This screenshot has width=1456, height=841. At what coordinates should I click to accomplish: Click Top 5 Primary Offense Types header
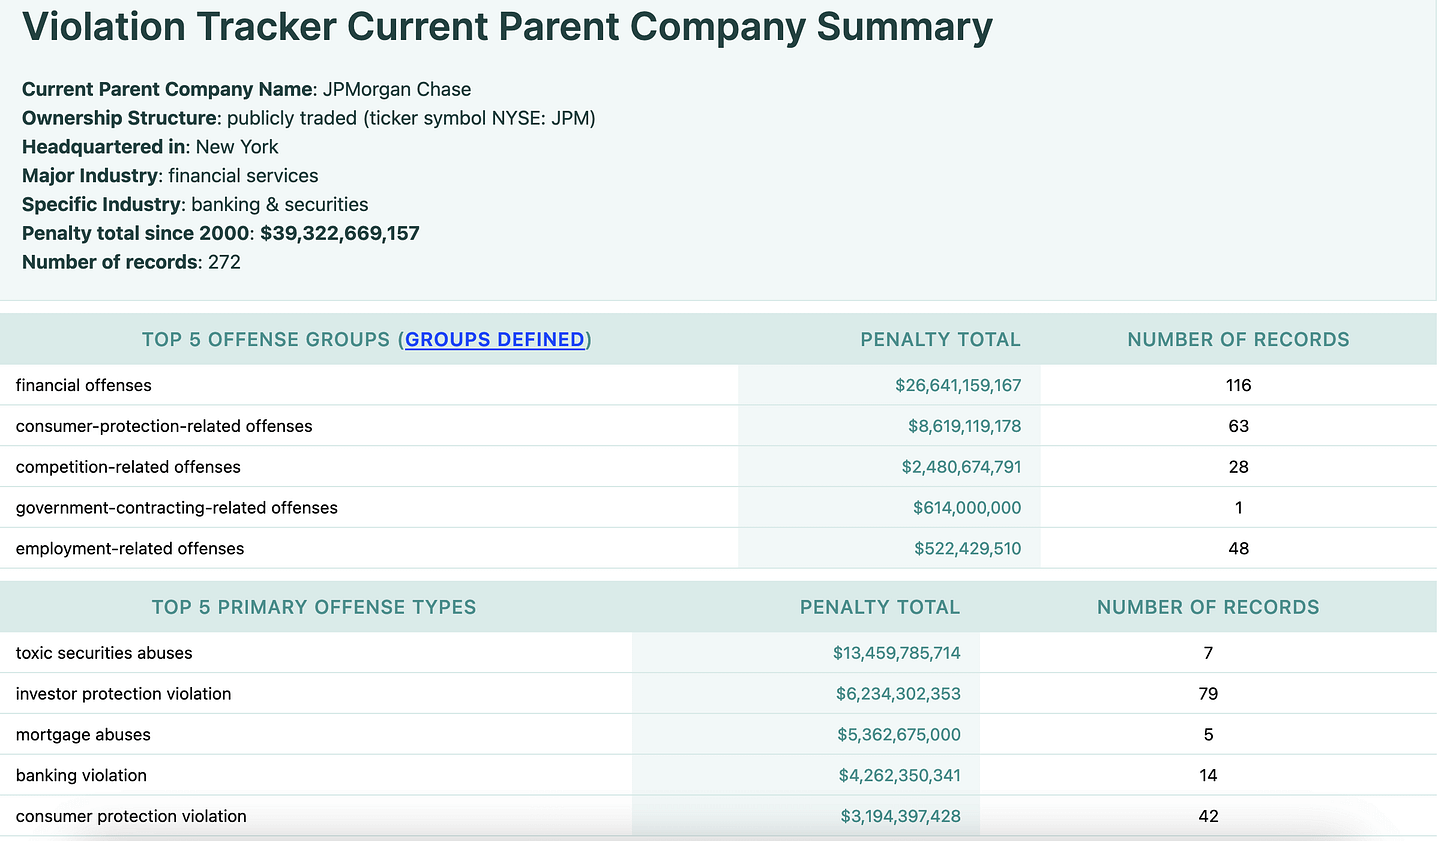(x=314, y=607)
